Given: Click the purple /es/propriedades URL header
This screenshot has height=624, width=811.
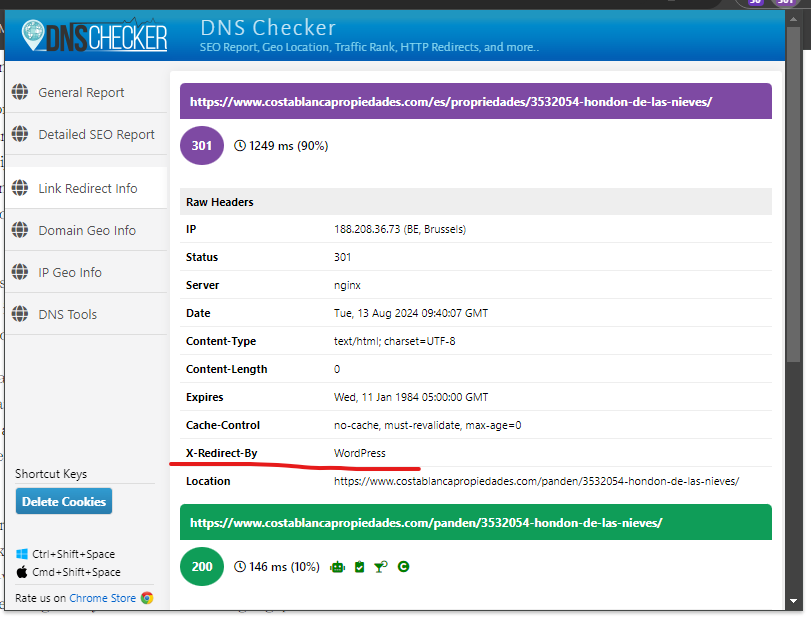Looking at the screenshot, I should [475, 101].
